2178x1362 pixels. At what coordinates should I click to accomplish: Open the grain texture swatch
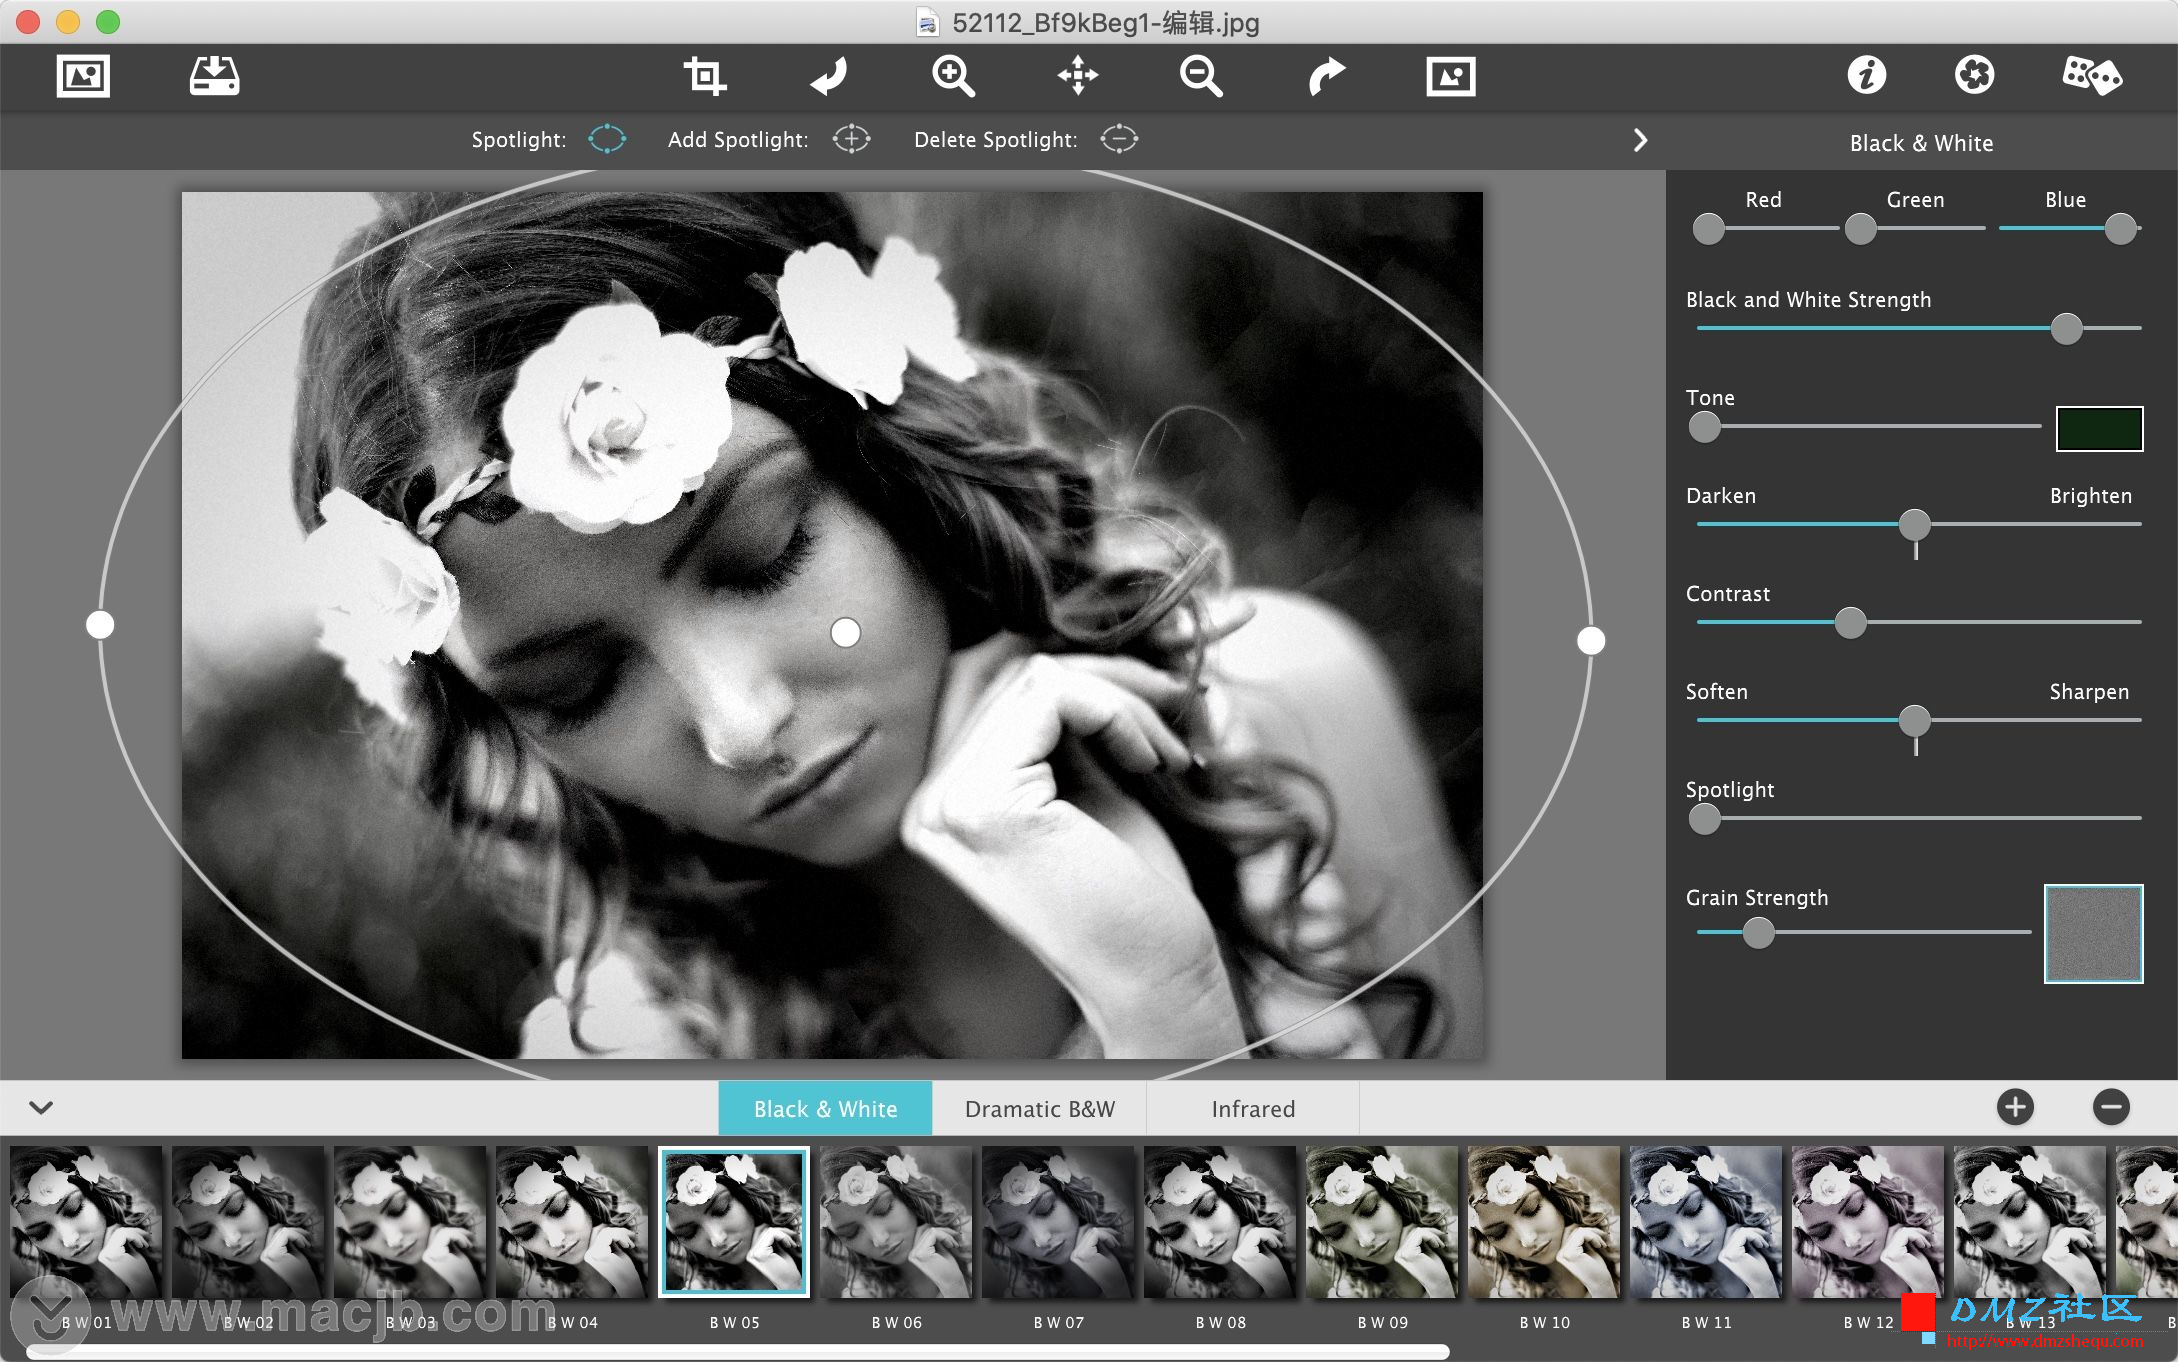click(x=2093, y=934)
